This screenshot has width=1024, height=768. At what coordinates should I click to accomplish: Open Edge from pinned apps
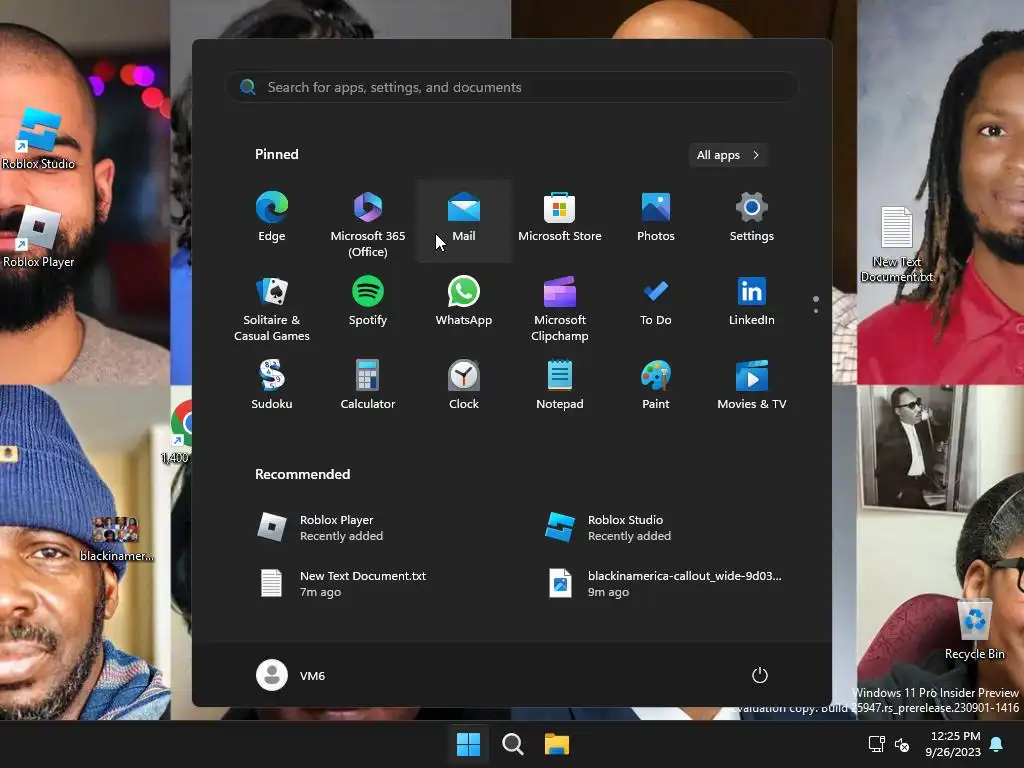point(272,217)
